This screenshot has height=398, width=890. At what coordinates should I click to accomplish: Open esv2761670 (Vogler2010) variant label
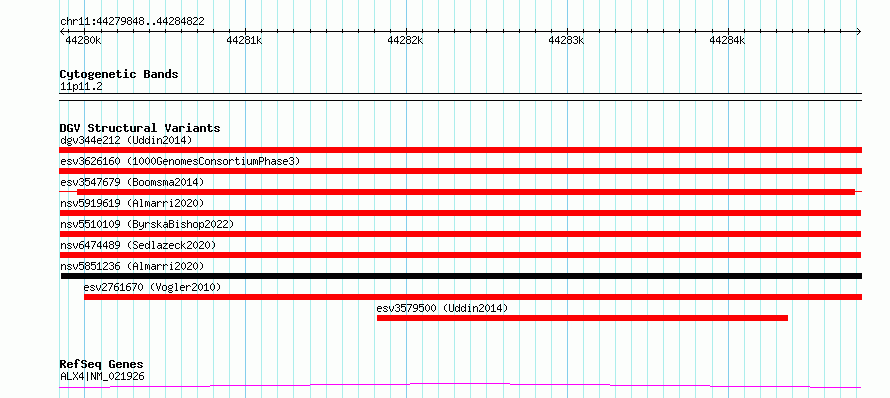tap(152, 287)
